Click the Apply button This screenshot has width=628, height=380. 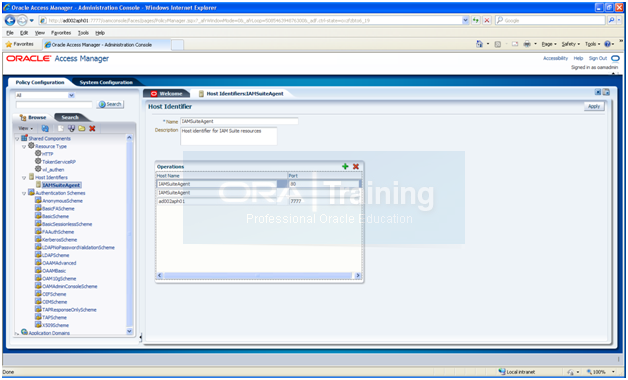(594, 107)
